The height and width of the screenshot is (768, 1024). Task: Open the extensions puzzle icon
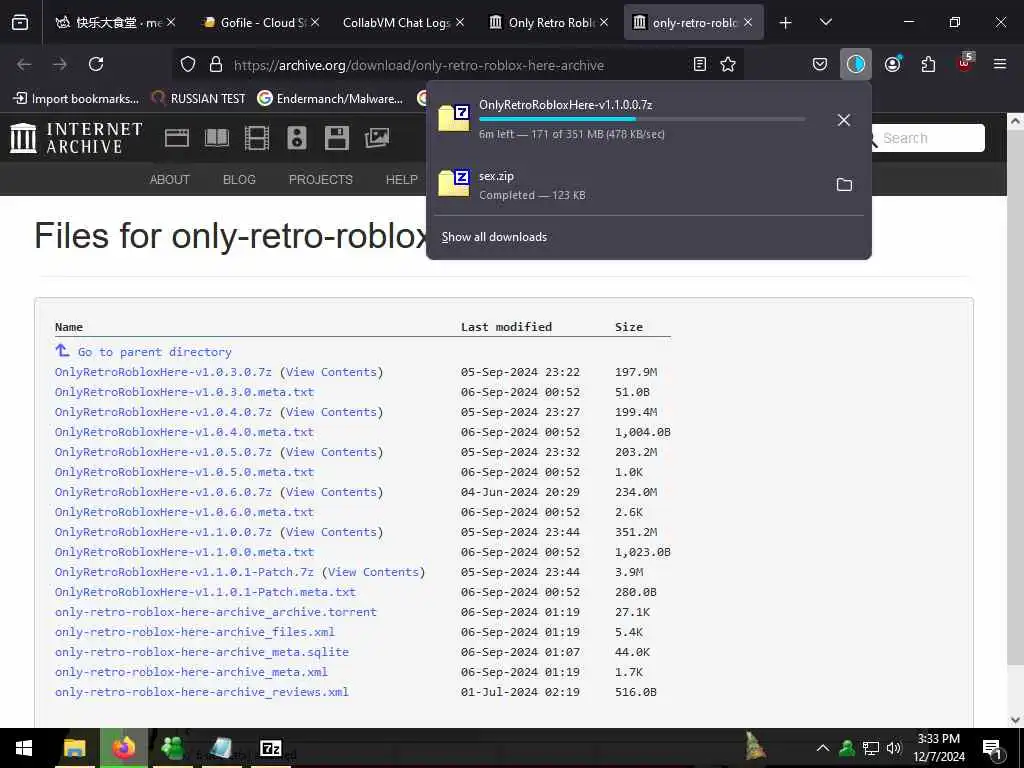coord(928,64)
